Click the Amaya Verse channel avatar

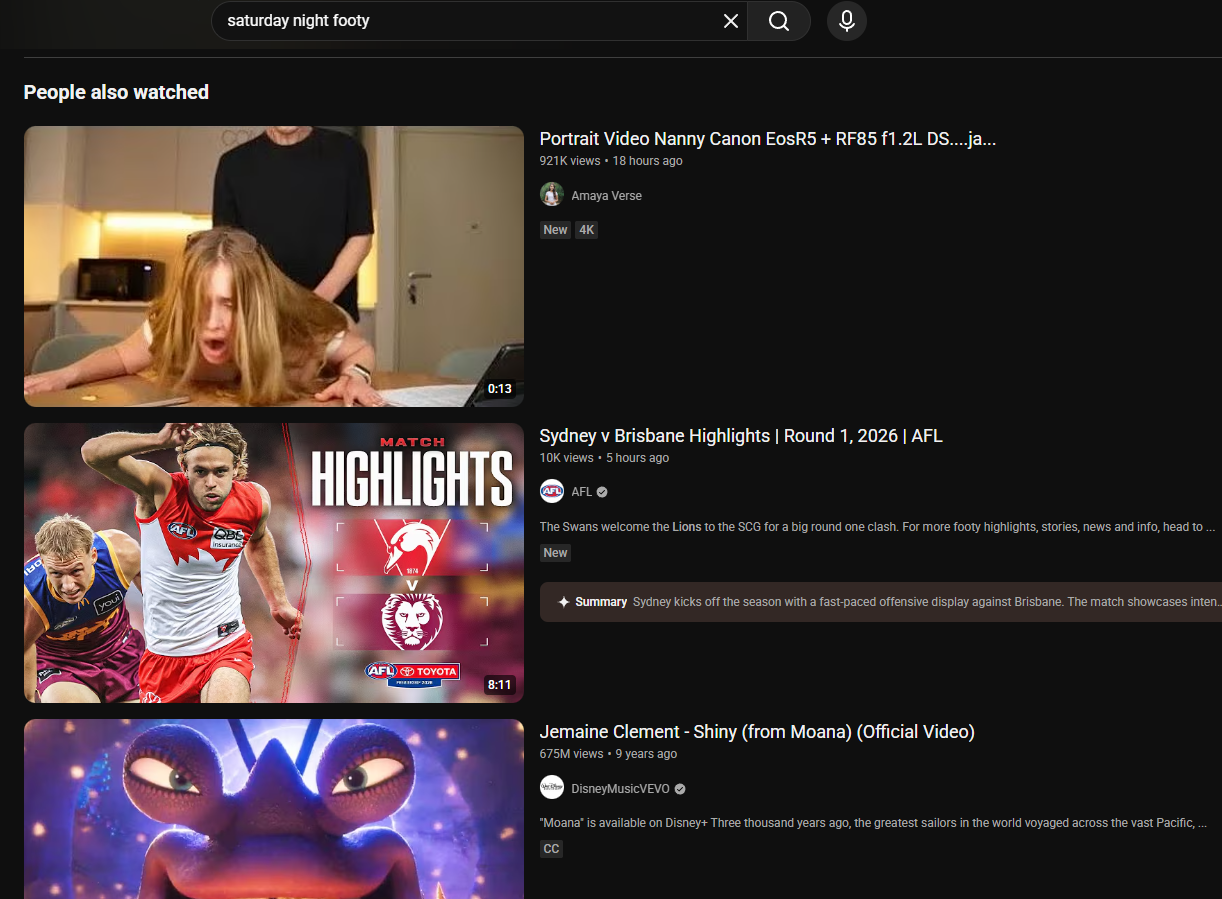552,195
